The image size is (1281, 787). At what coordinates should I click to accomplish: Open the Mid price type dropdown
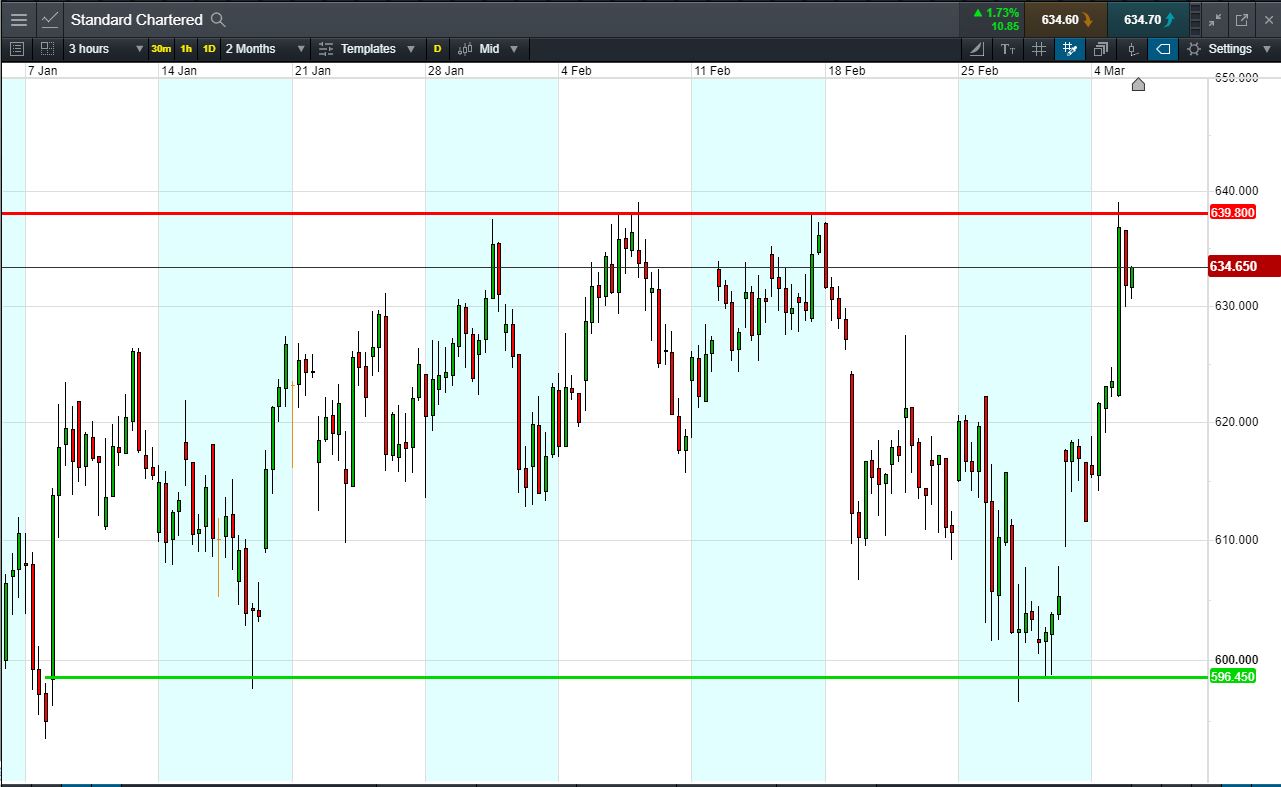pos(499,48)
